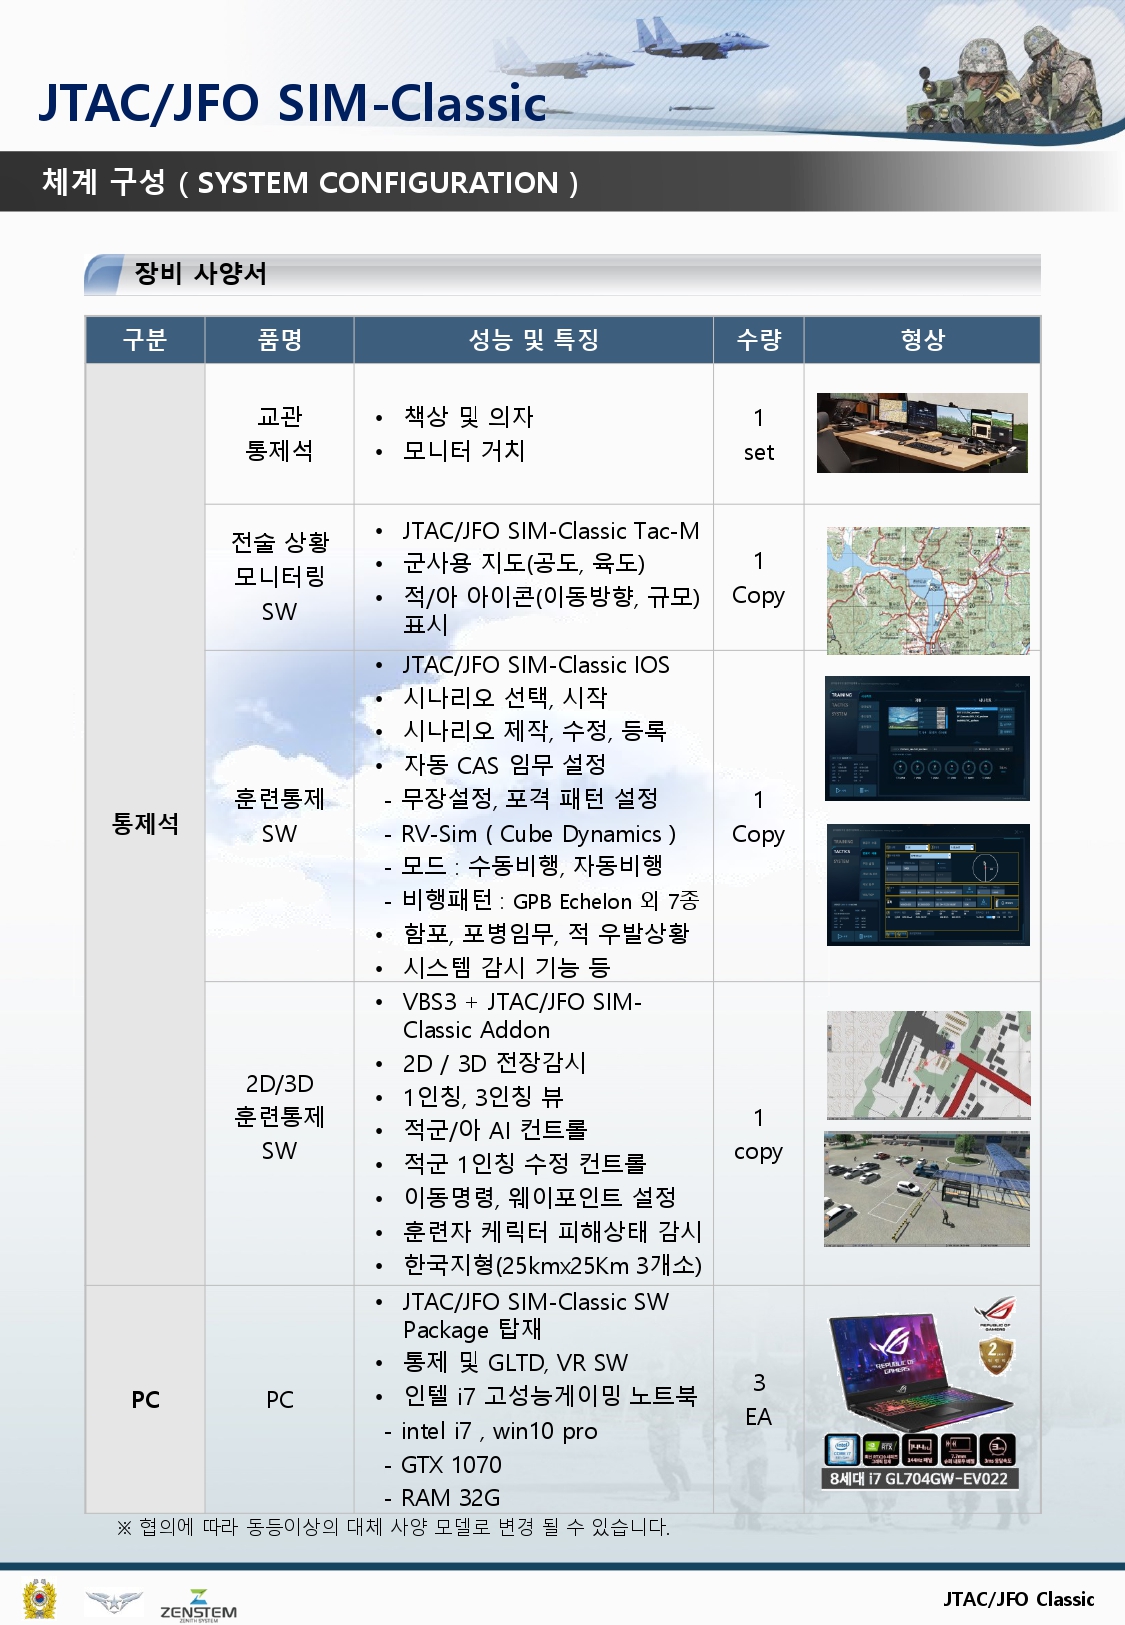Click the soldiers photo in header

[1010, 83]
